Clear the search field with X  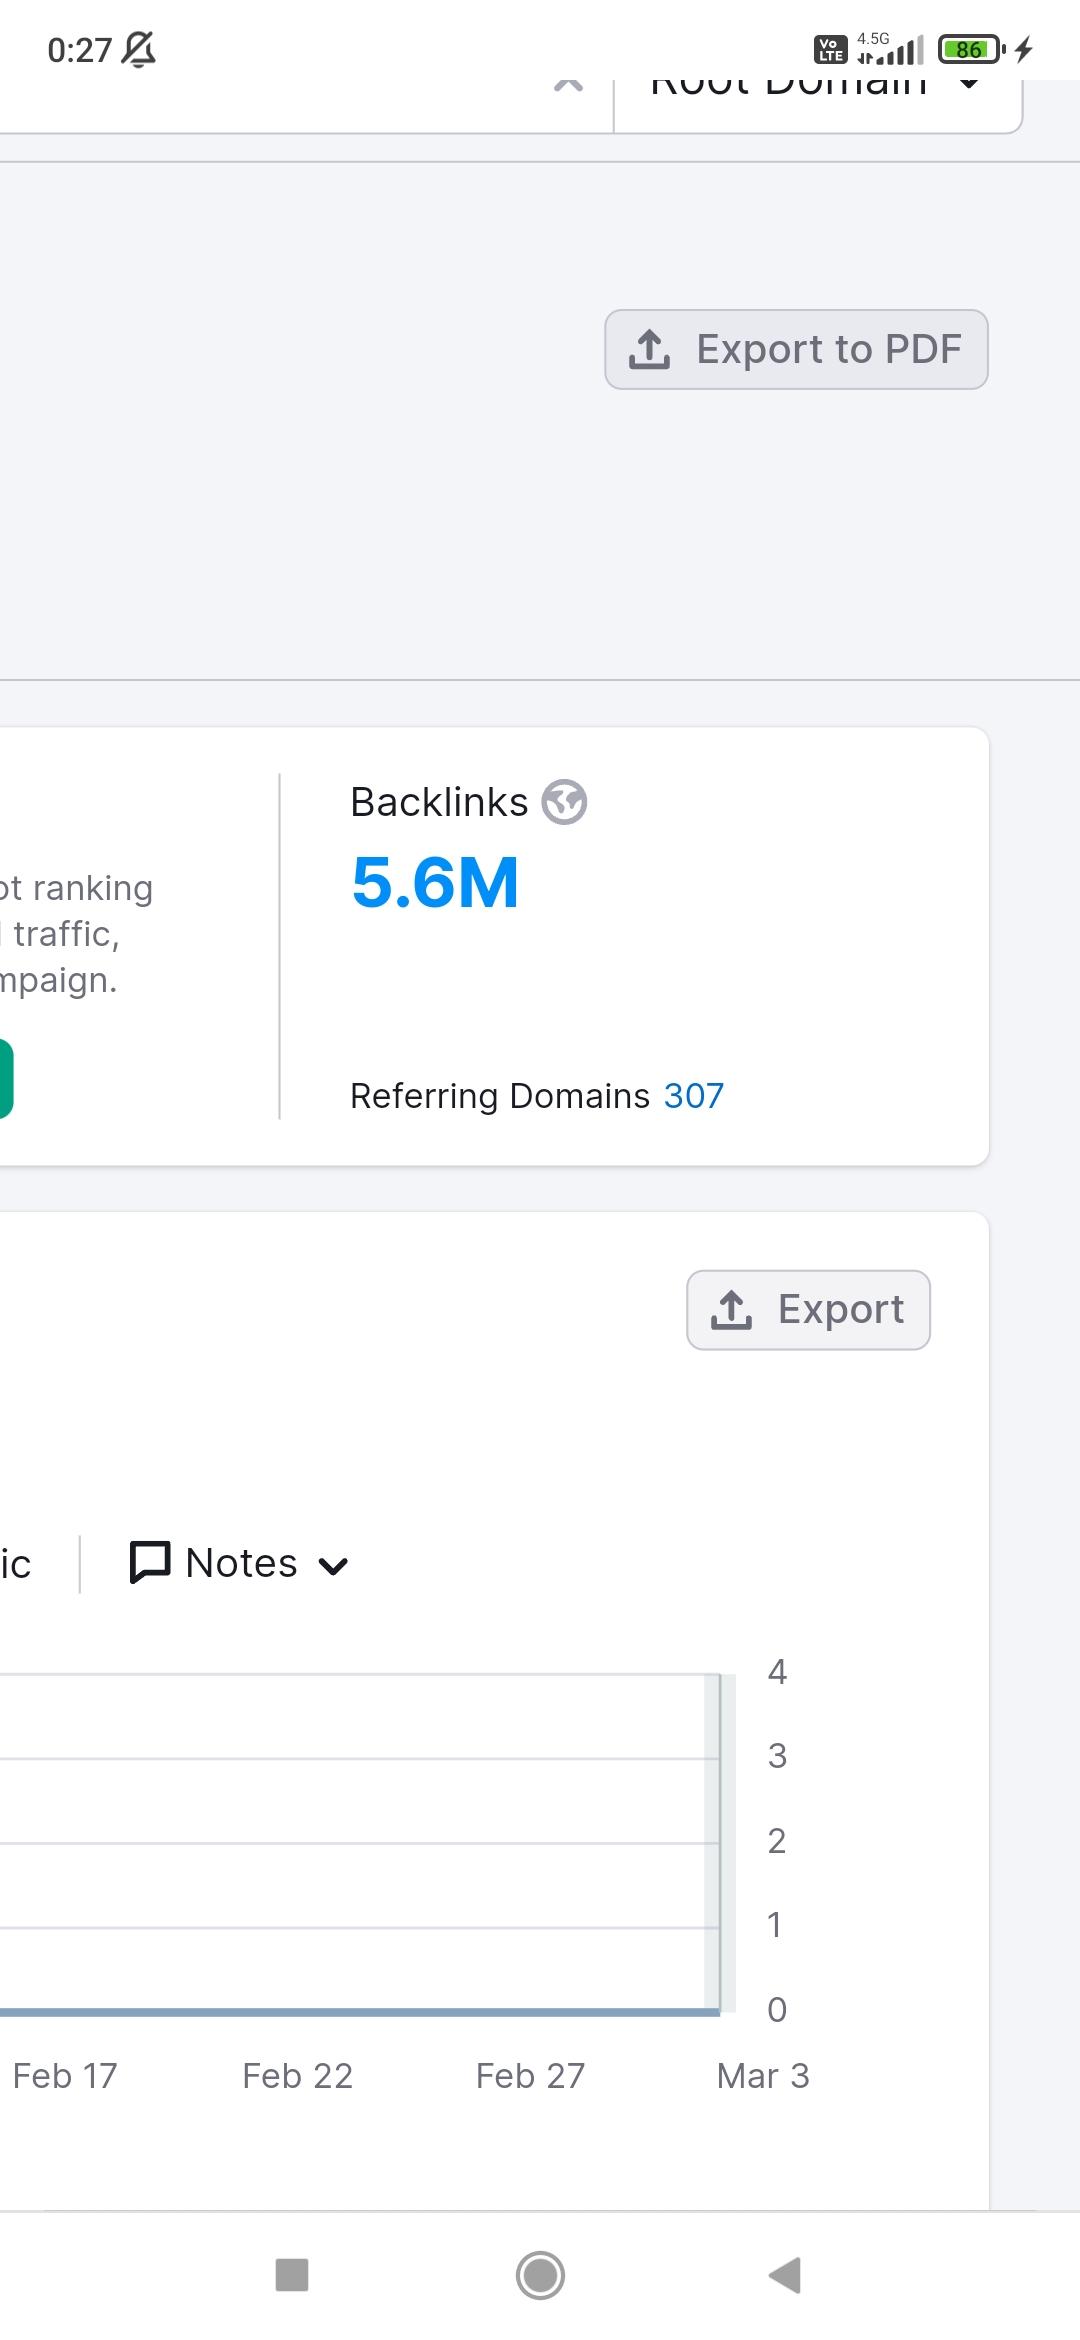click(x=568, y=85)
